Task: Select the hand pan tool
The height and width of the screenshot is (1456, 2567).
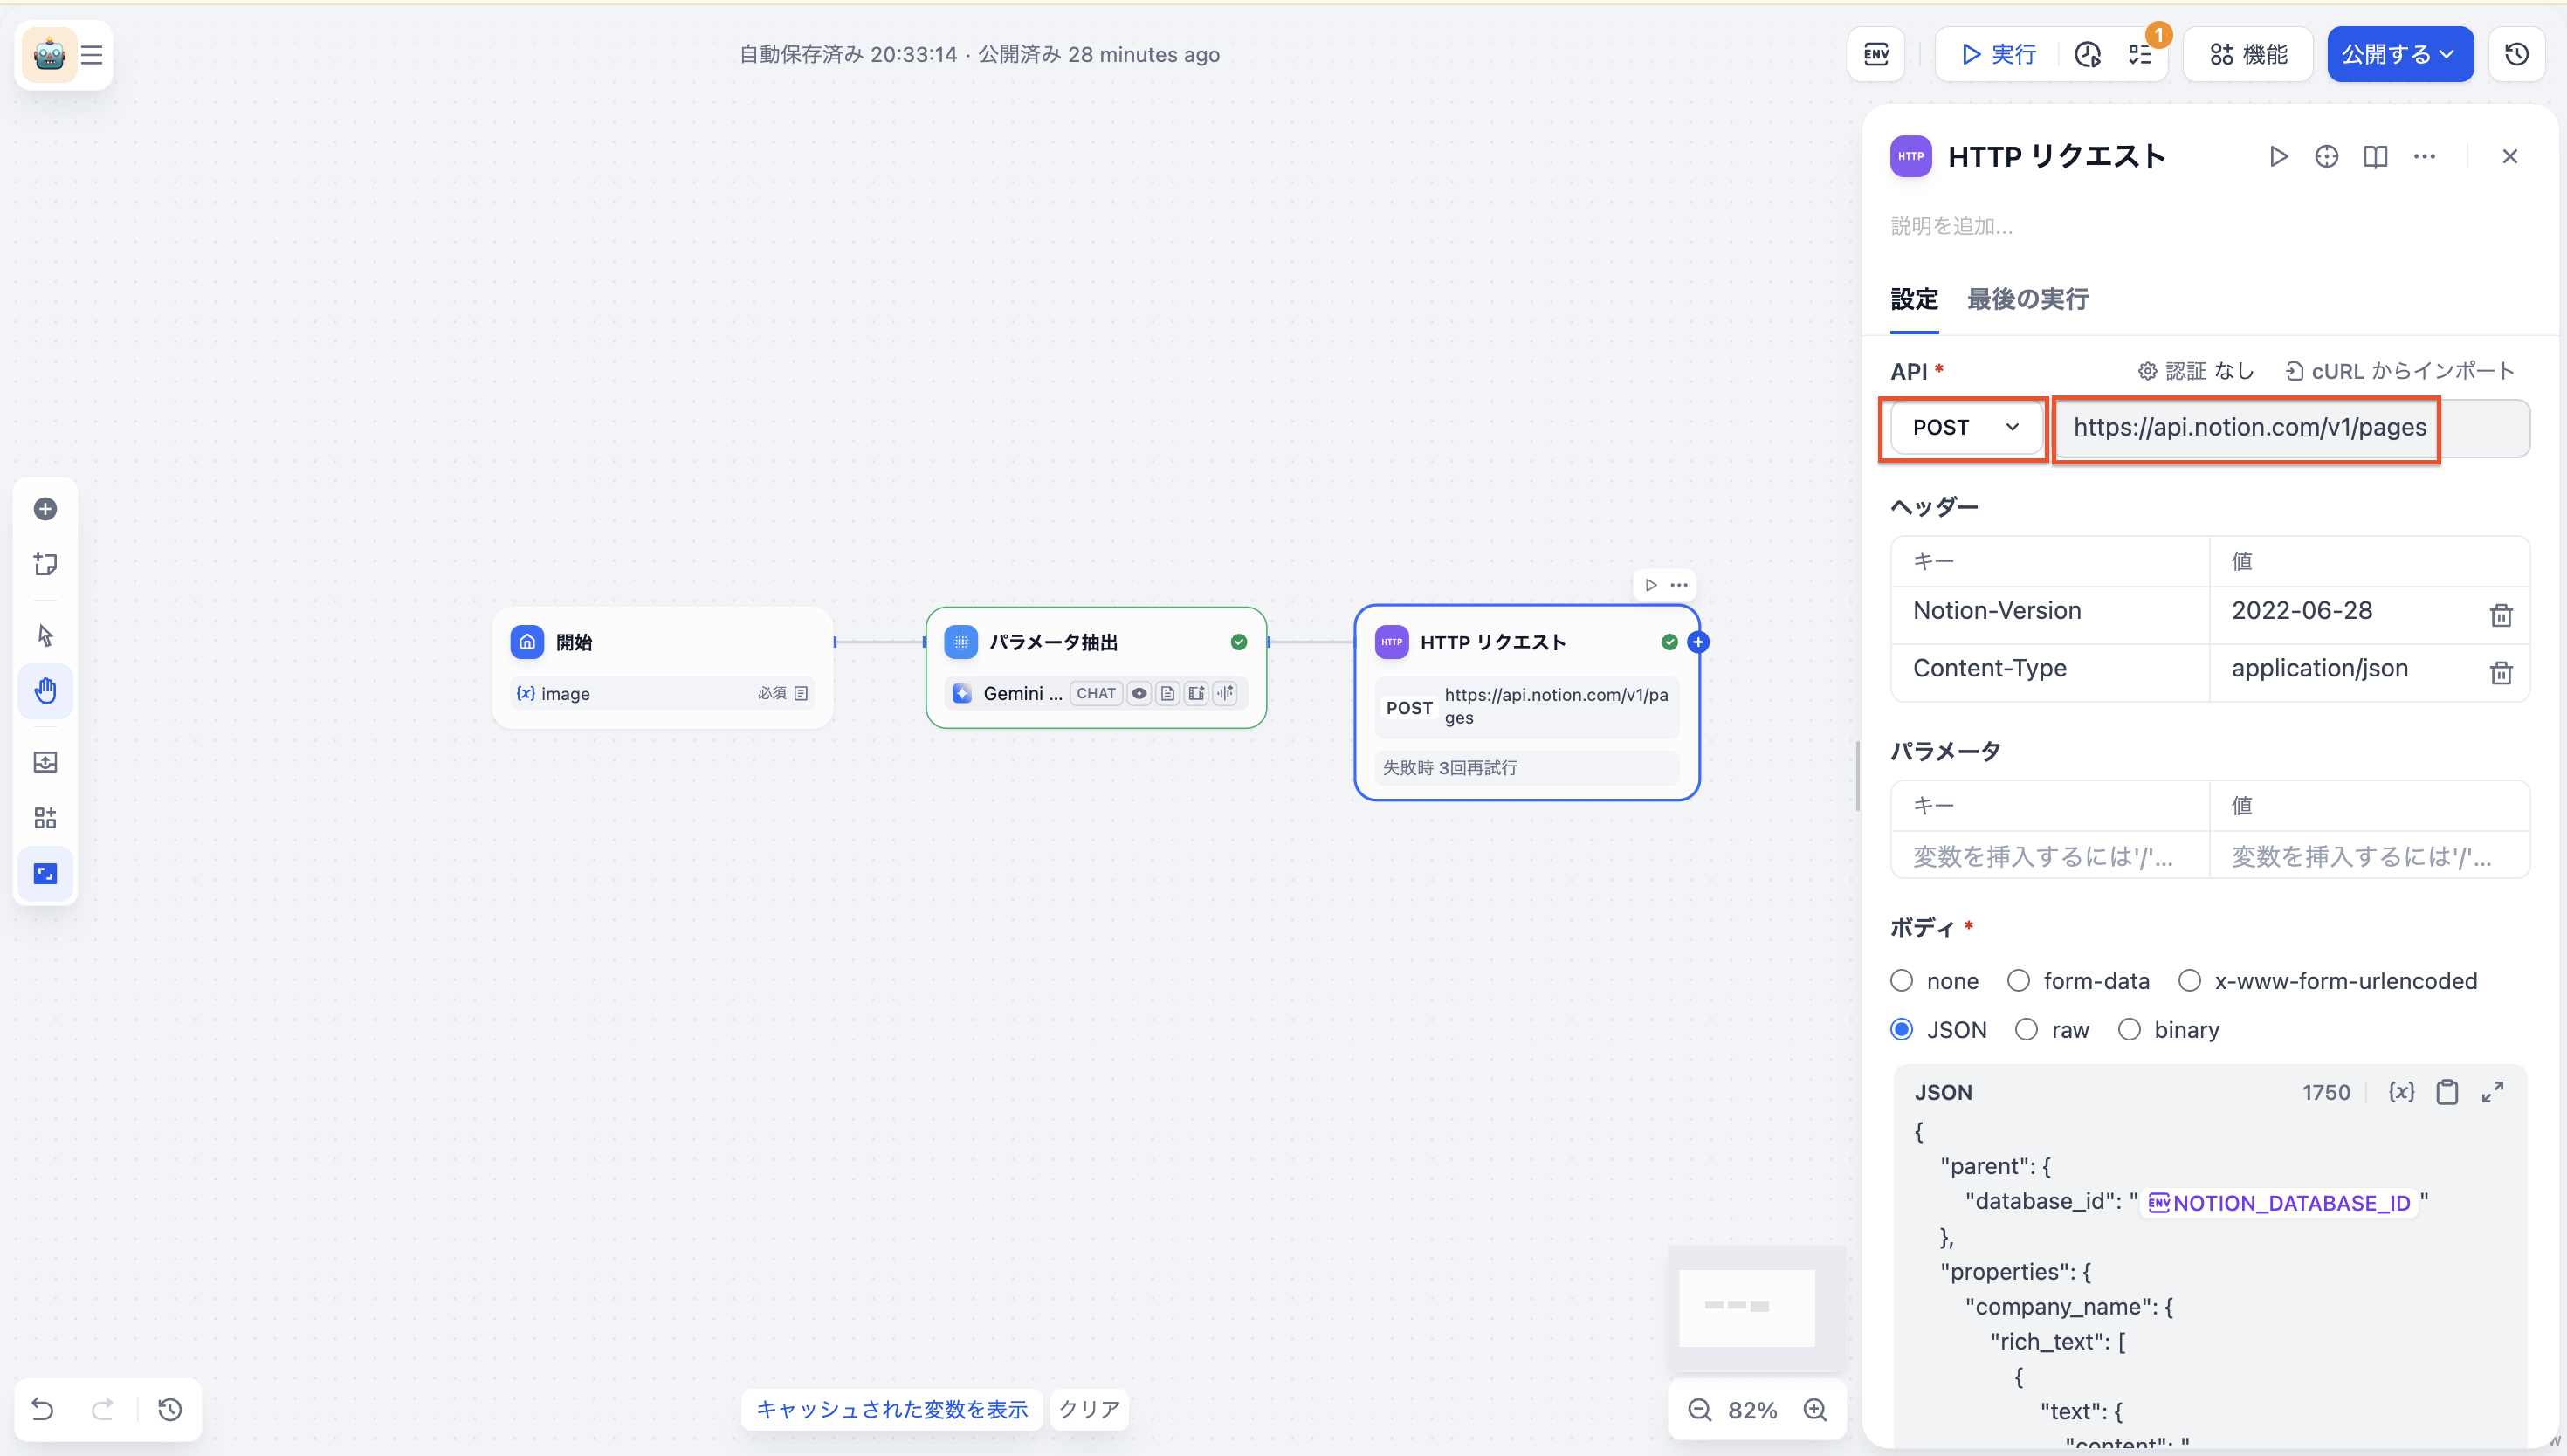Action: pos(45,691)
